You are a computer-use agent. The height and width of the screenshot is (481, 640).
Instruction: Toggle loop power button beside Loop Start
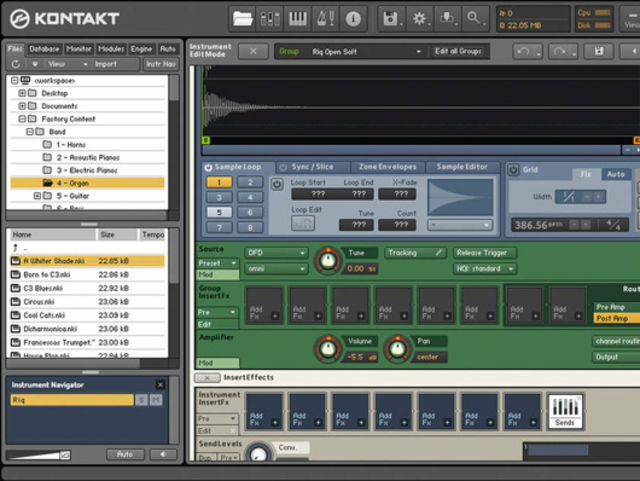click(x=277, y=184)
